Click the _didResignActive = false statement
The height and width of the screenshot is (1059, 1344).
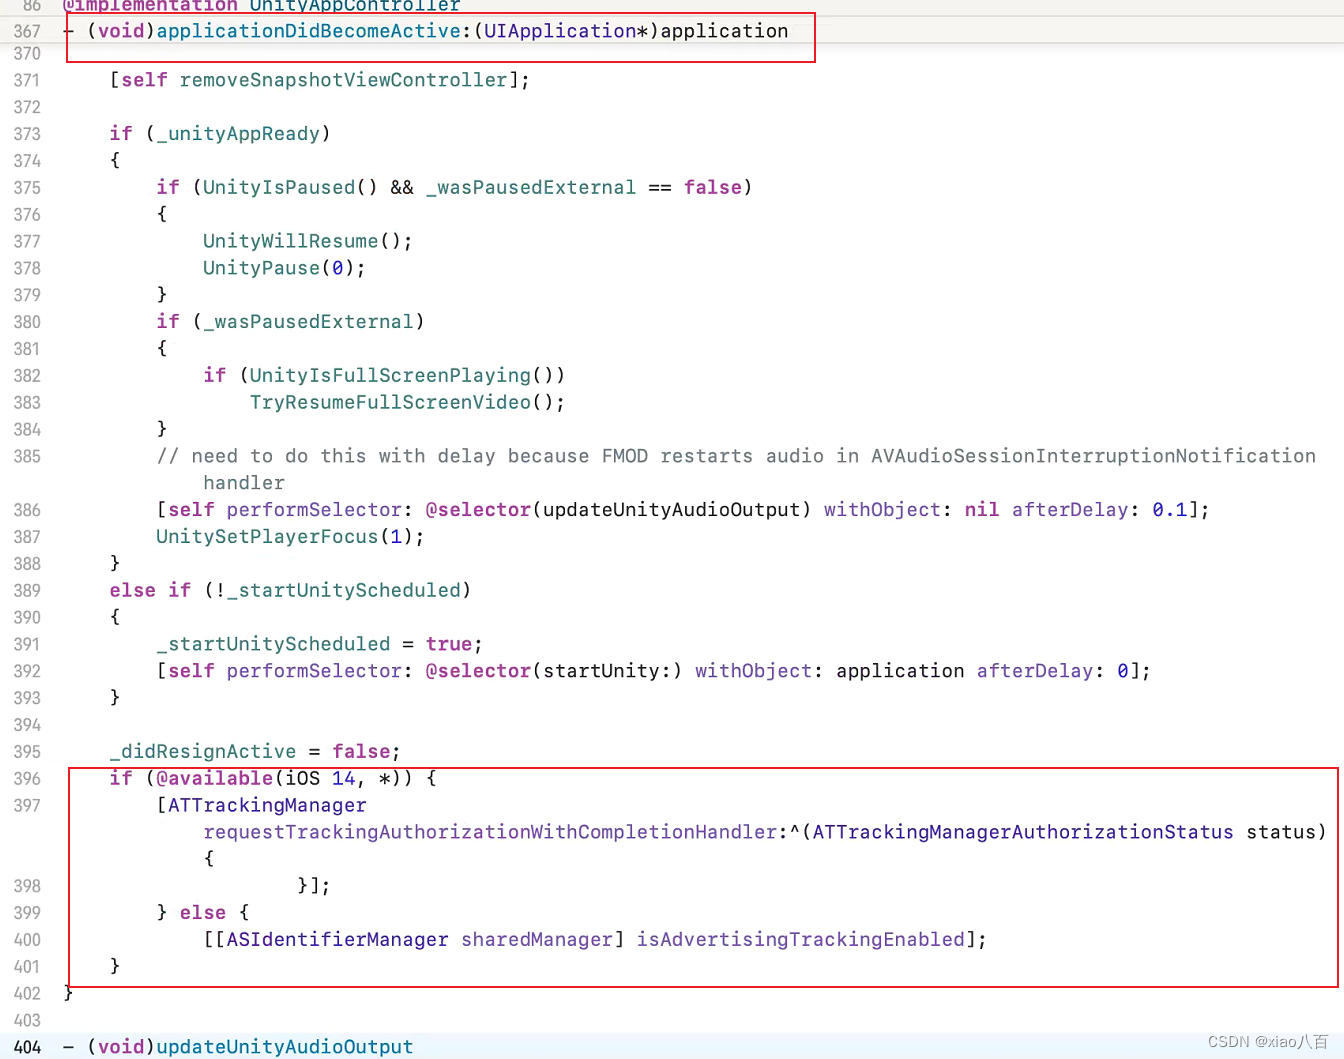(x=255, y=752)
